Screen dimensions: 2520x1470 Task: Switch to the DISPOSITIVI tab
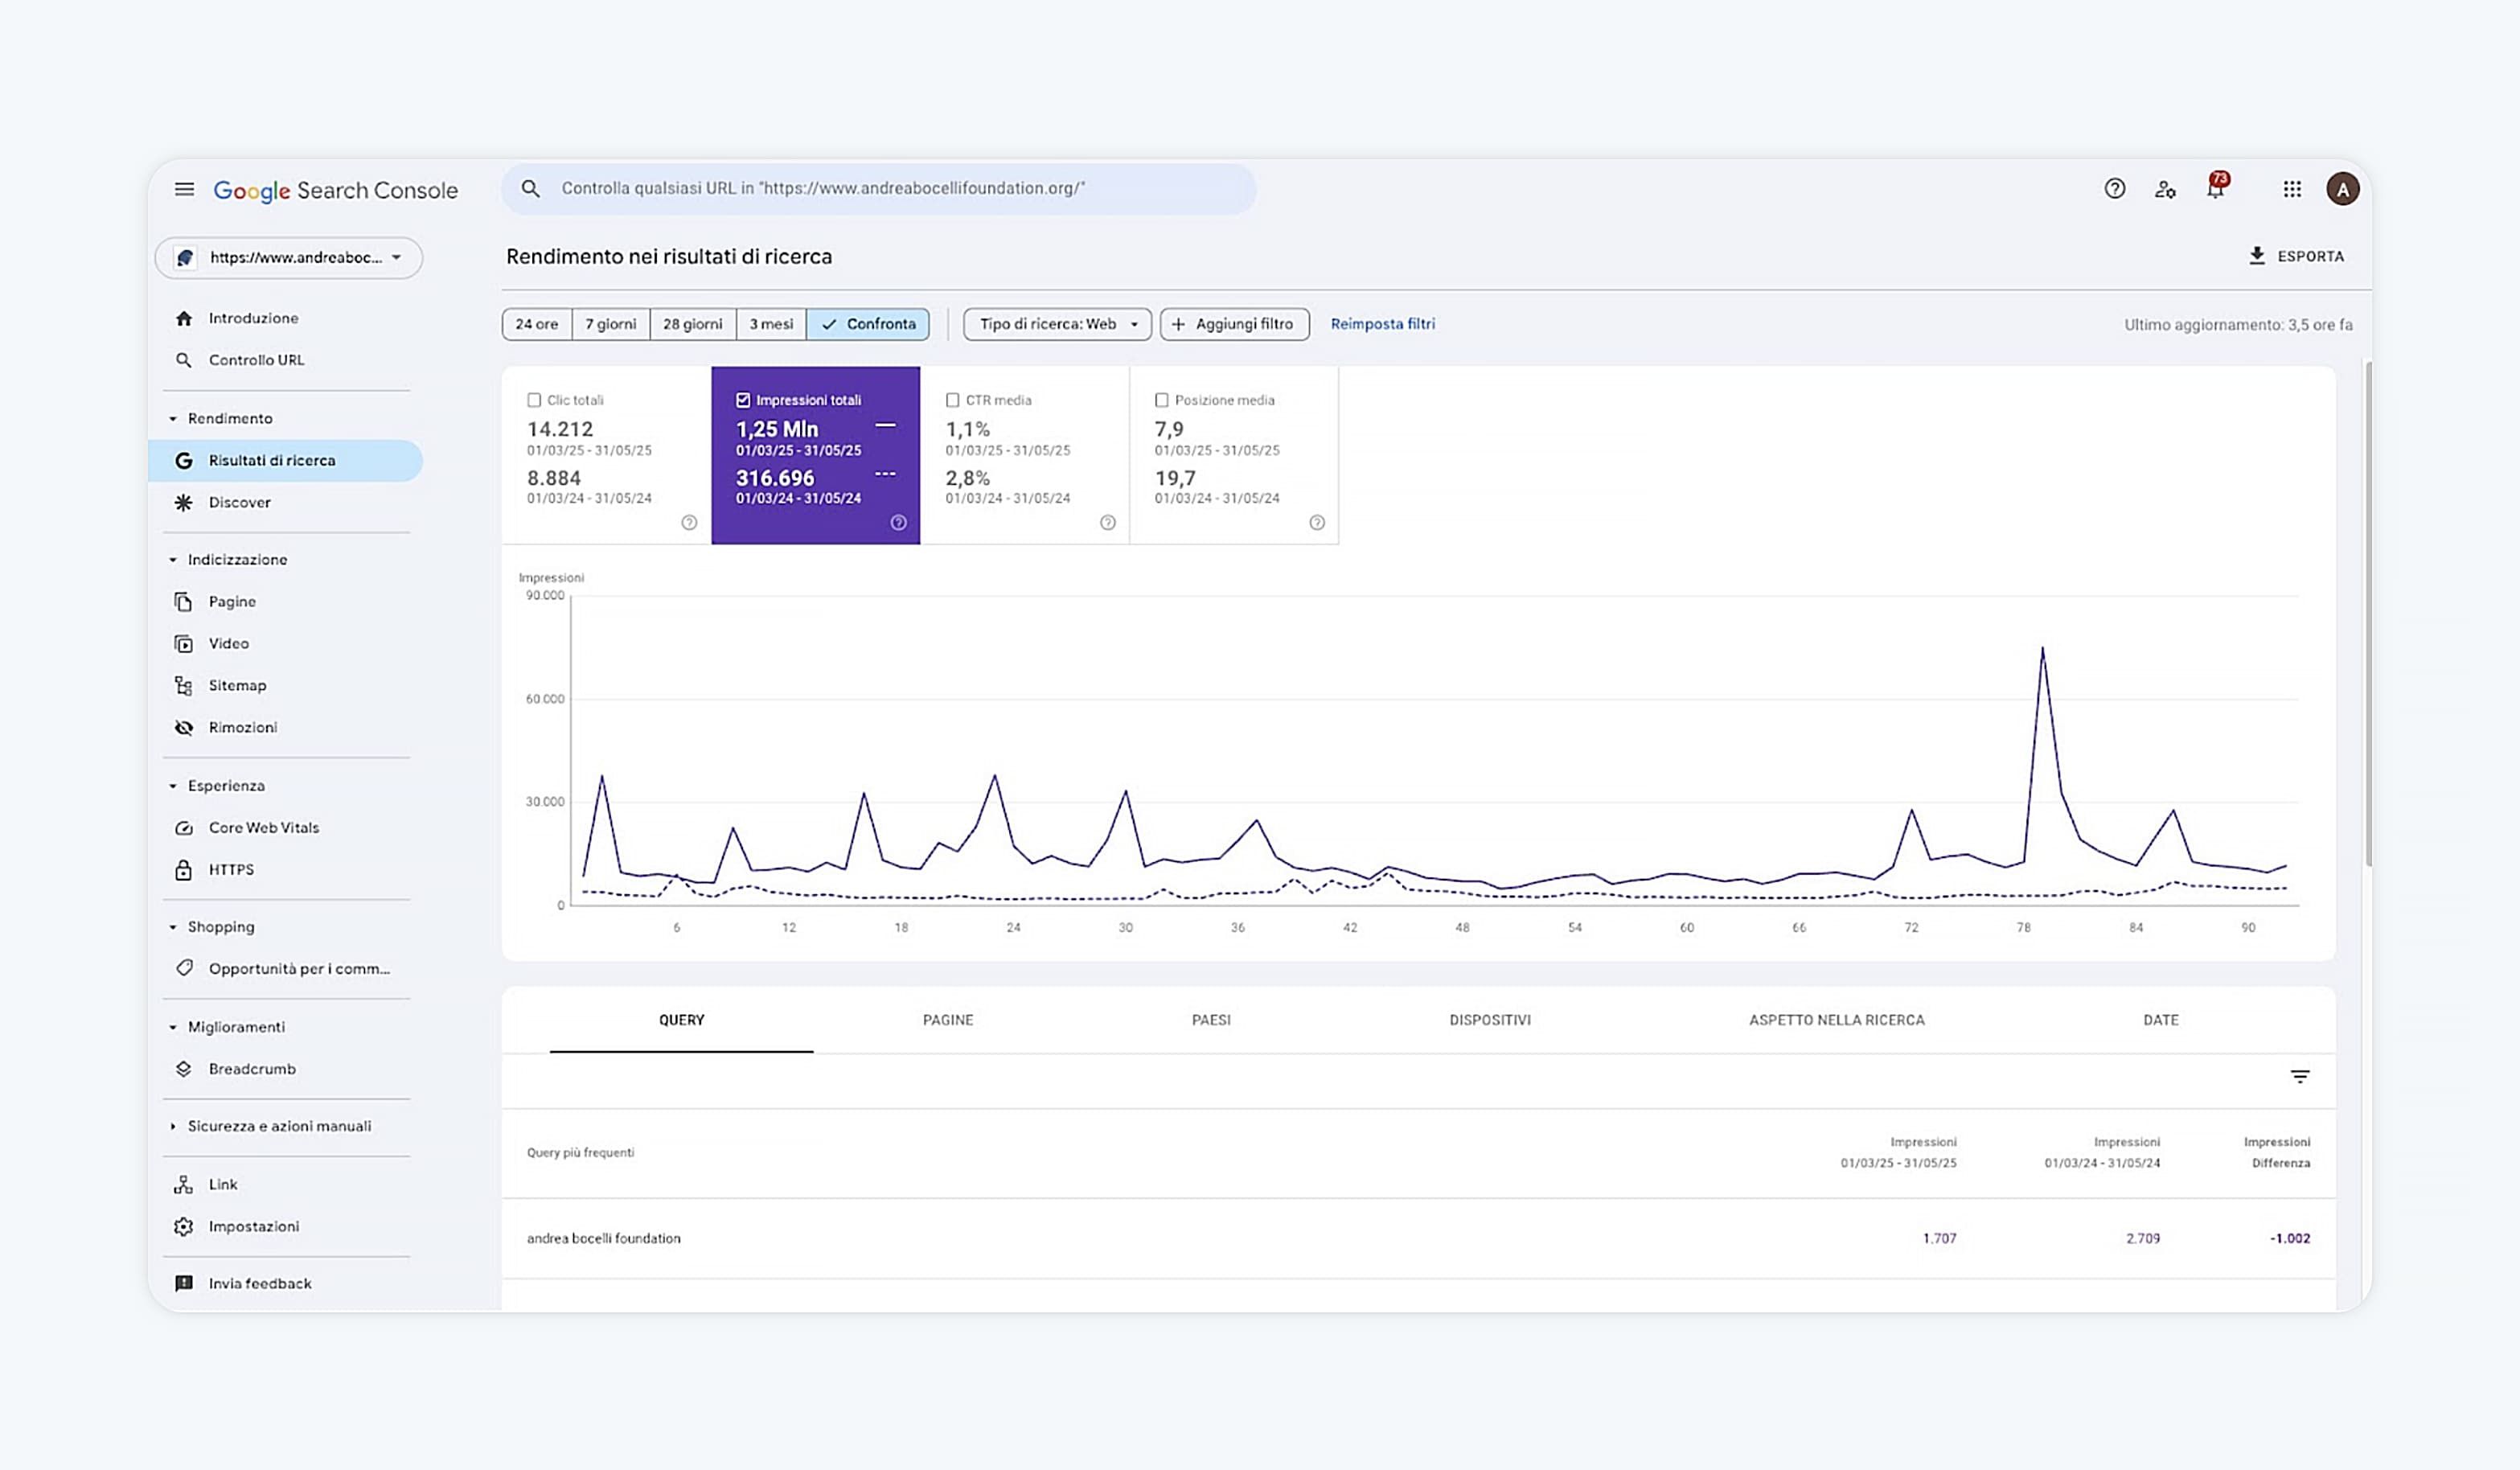click(1490, 1020)
